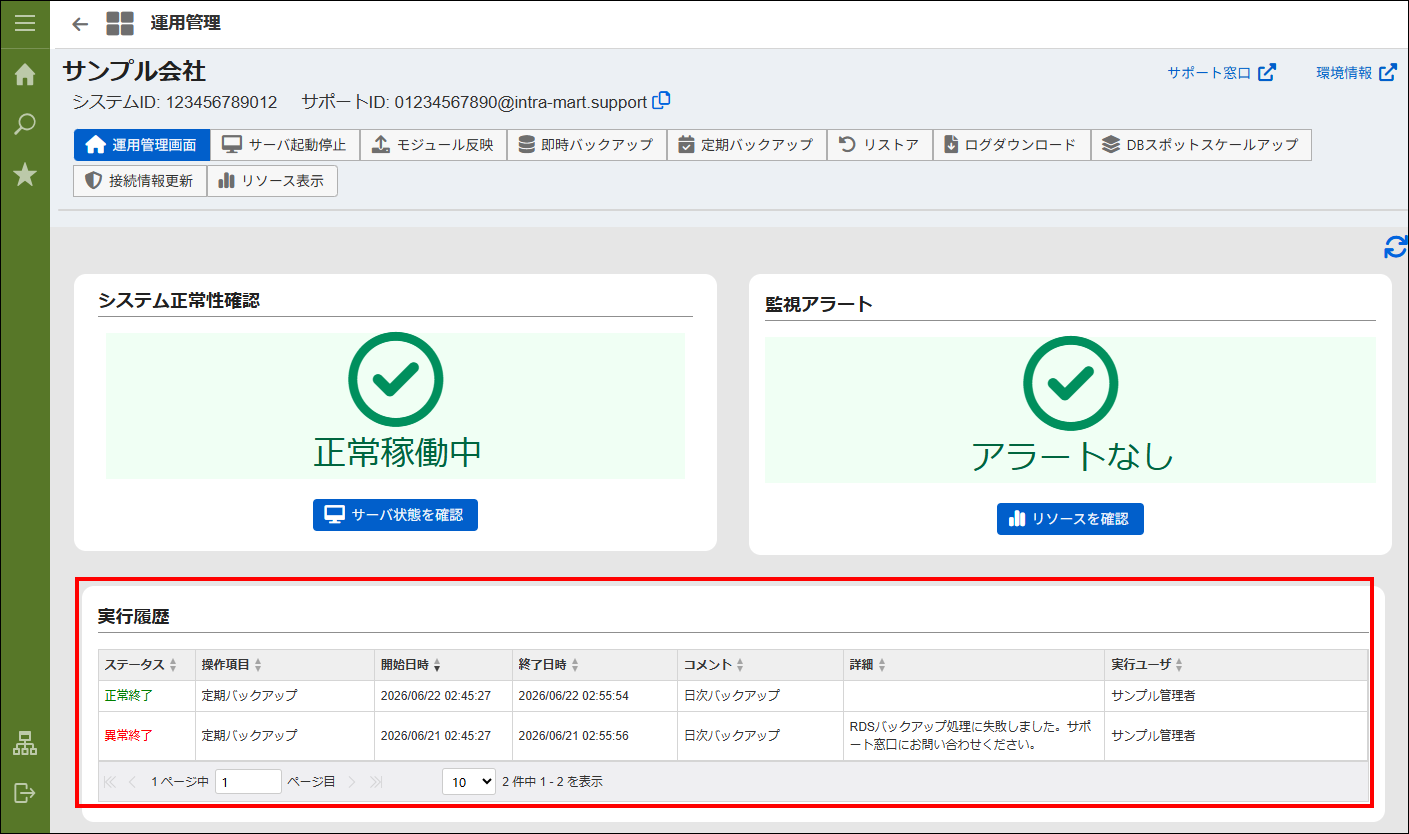Open the 10 rows-per-page dropdown

pyautogui.click(x=469, y=782)
